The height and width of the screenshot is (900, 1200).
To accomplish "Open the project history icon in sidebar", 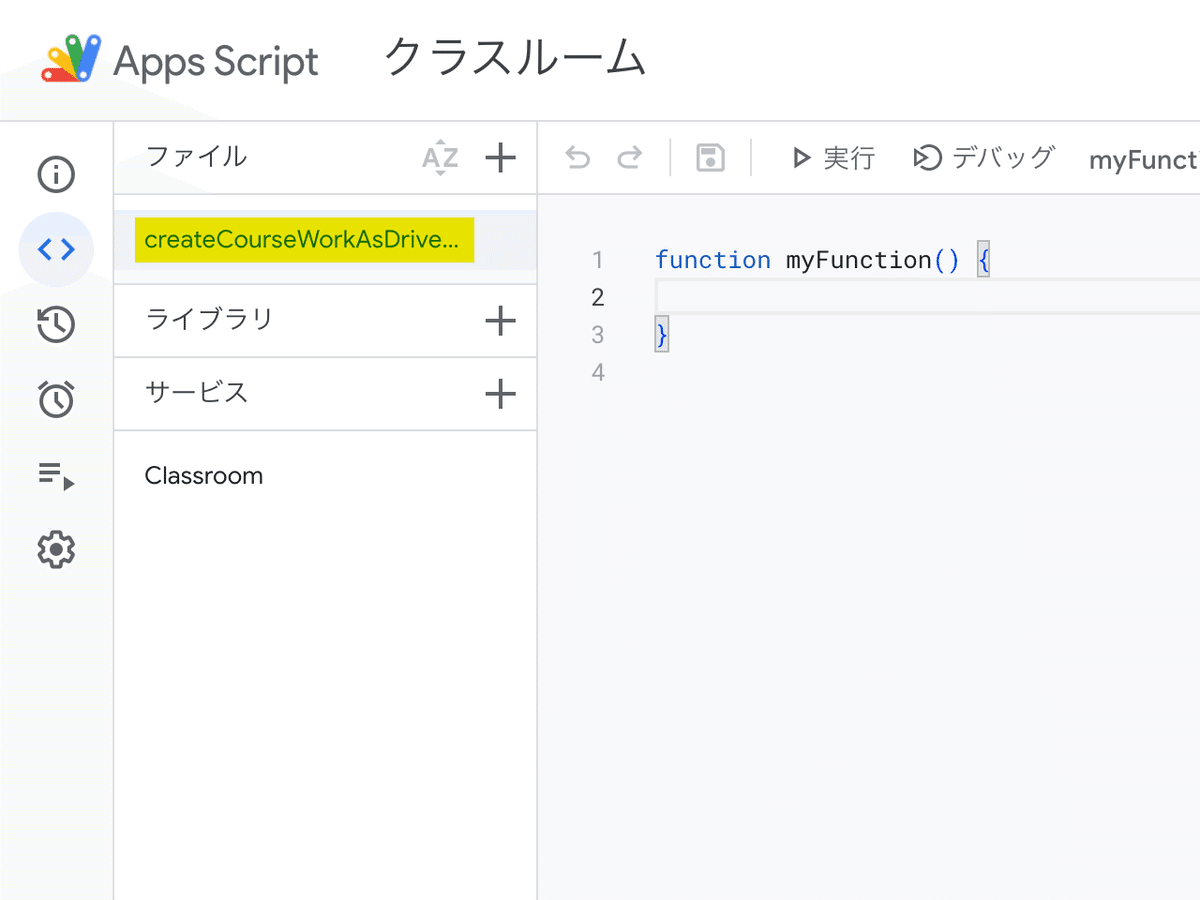I will click(56, 325).
